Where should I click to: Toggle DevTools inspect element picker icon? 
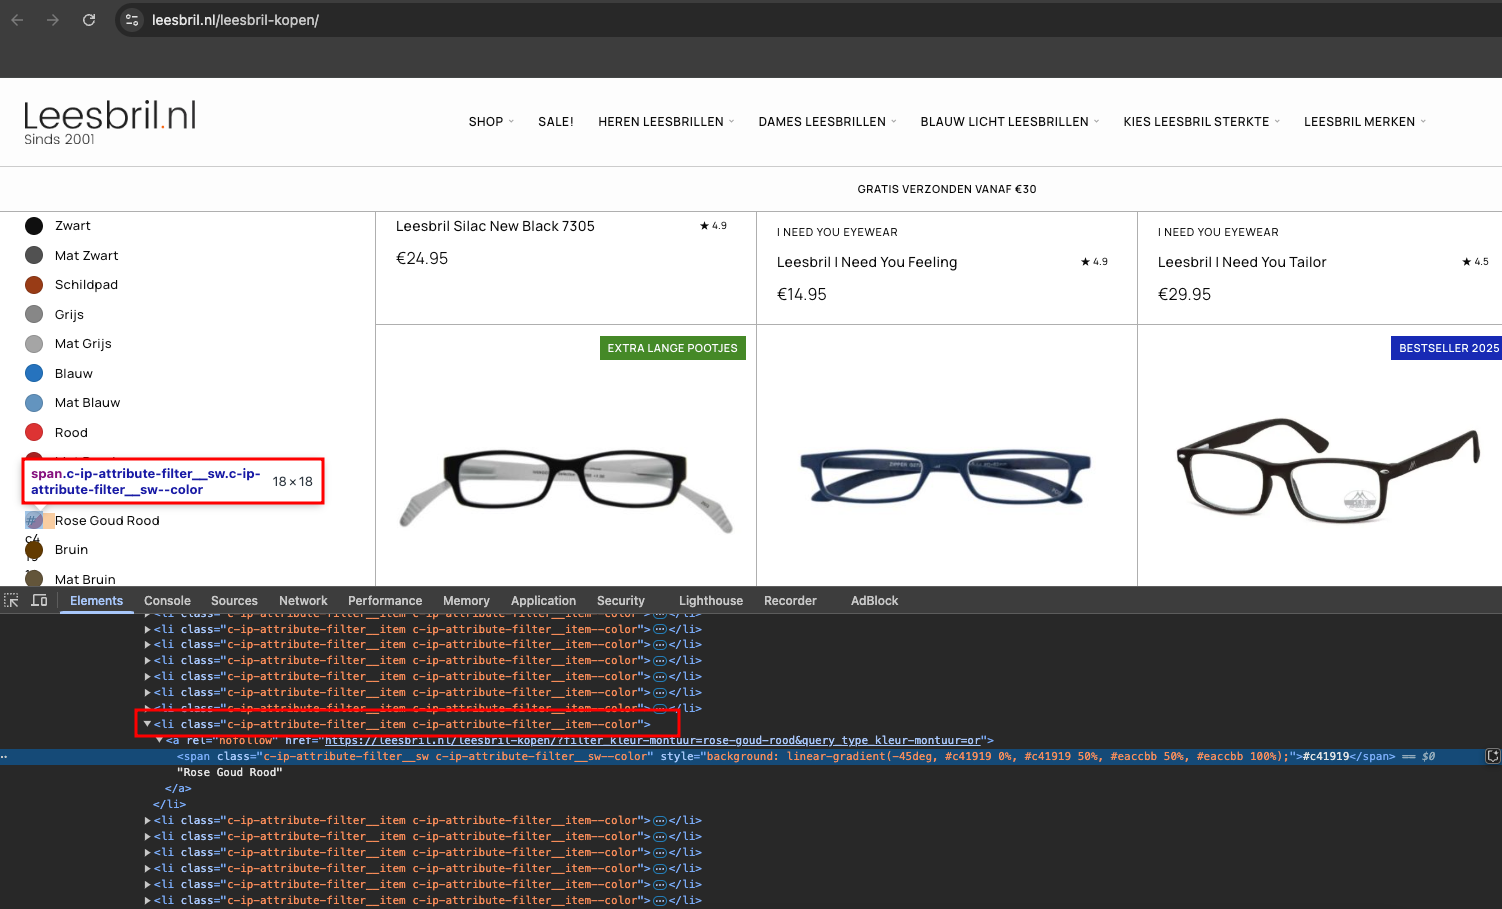(x=12, y=601)
